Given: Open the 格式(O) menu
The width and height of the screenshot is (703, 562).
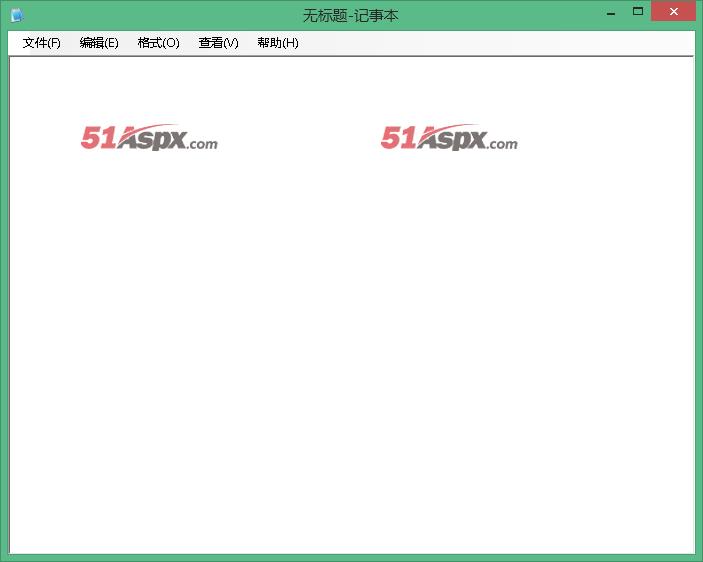Looking at the screenshot, I should (x=158, y=43).
